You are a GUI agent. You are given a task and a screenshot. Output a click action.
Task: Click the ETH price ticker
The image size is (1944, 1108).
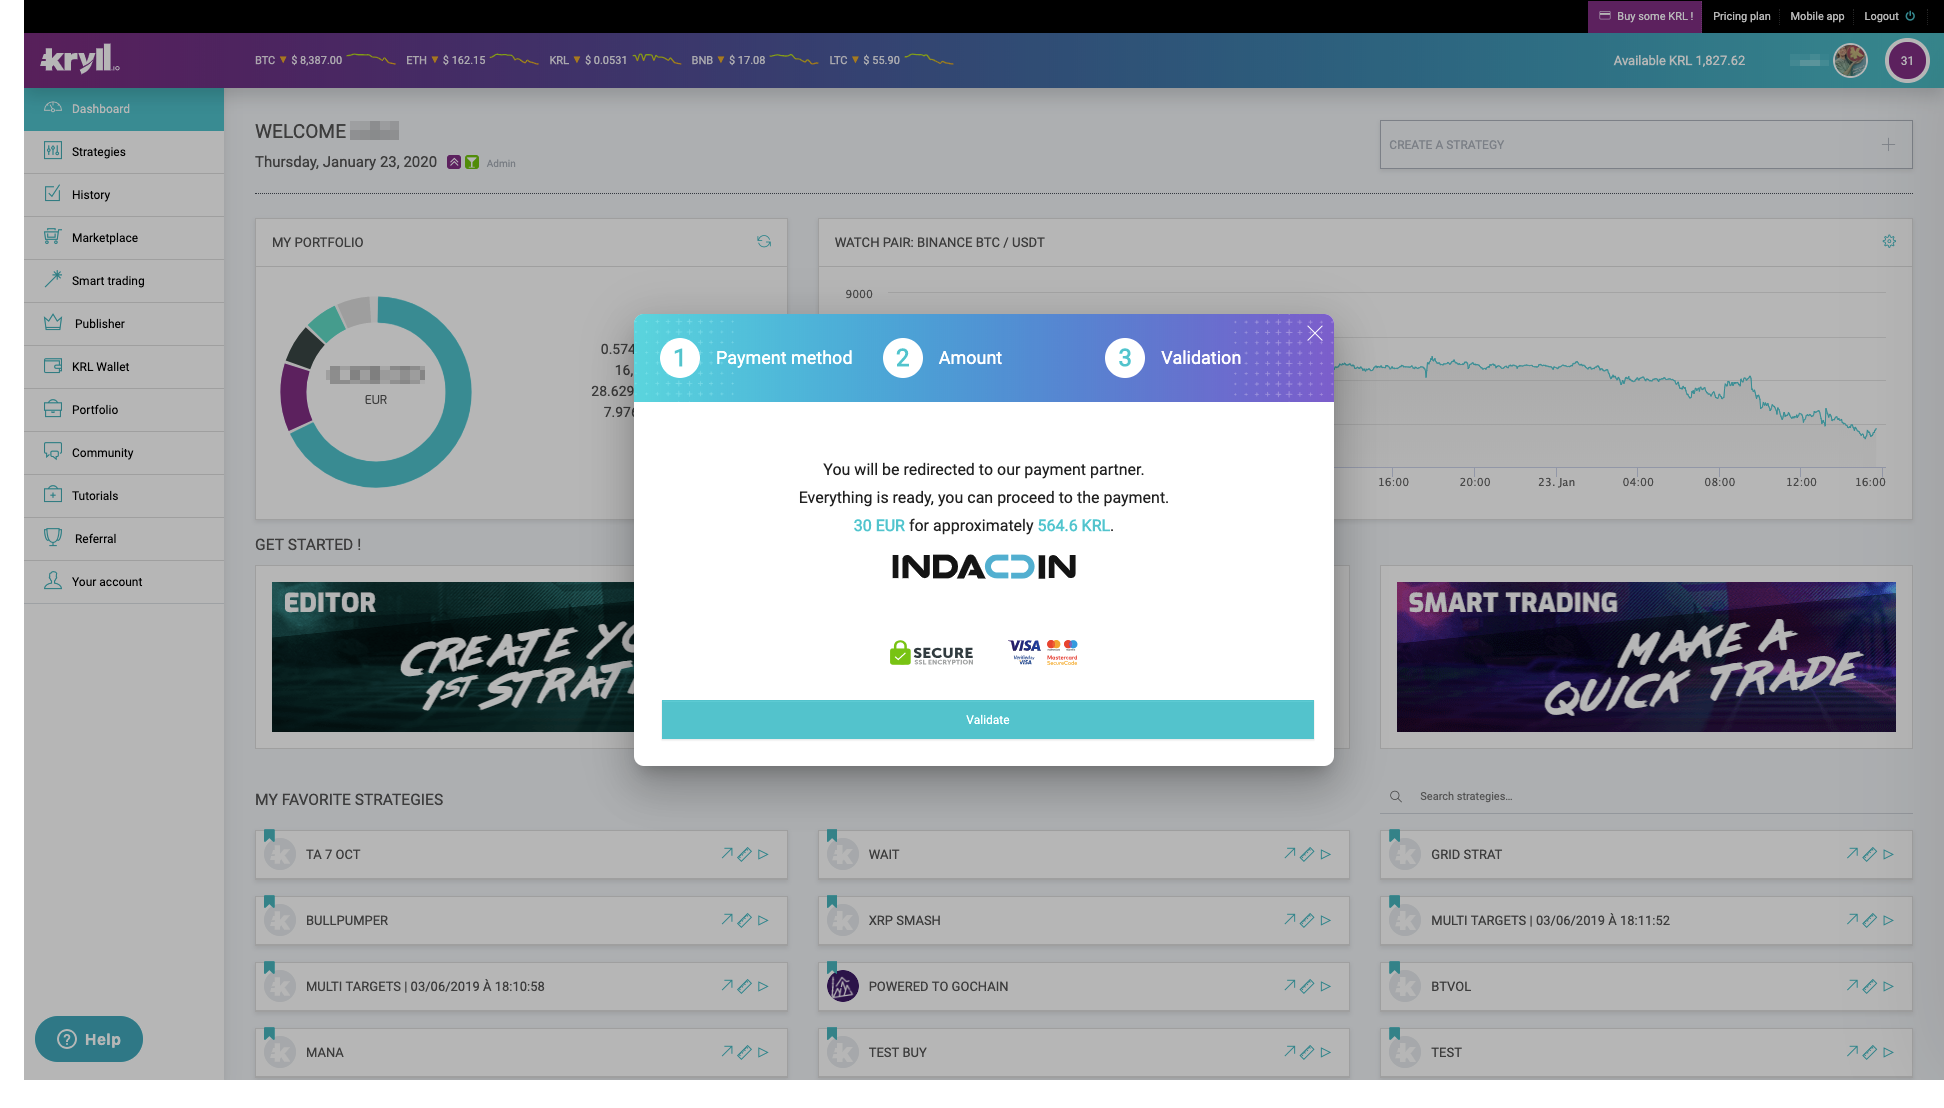pos(472,60)
